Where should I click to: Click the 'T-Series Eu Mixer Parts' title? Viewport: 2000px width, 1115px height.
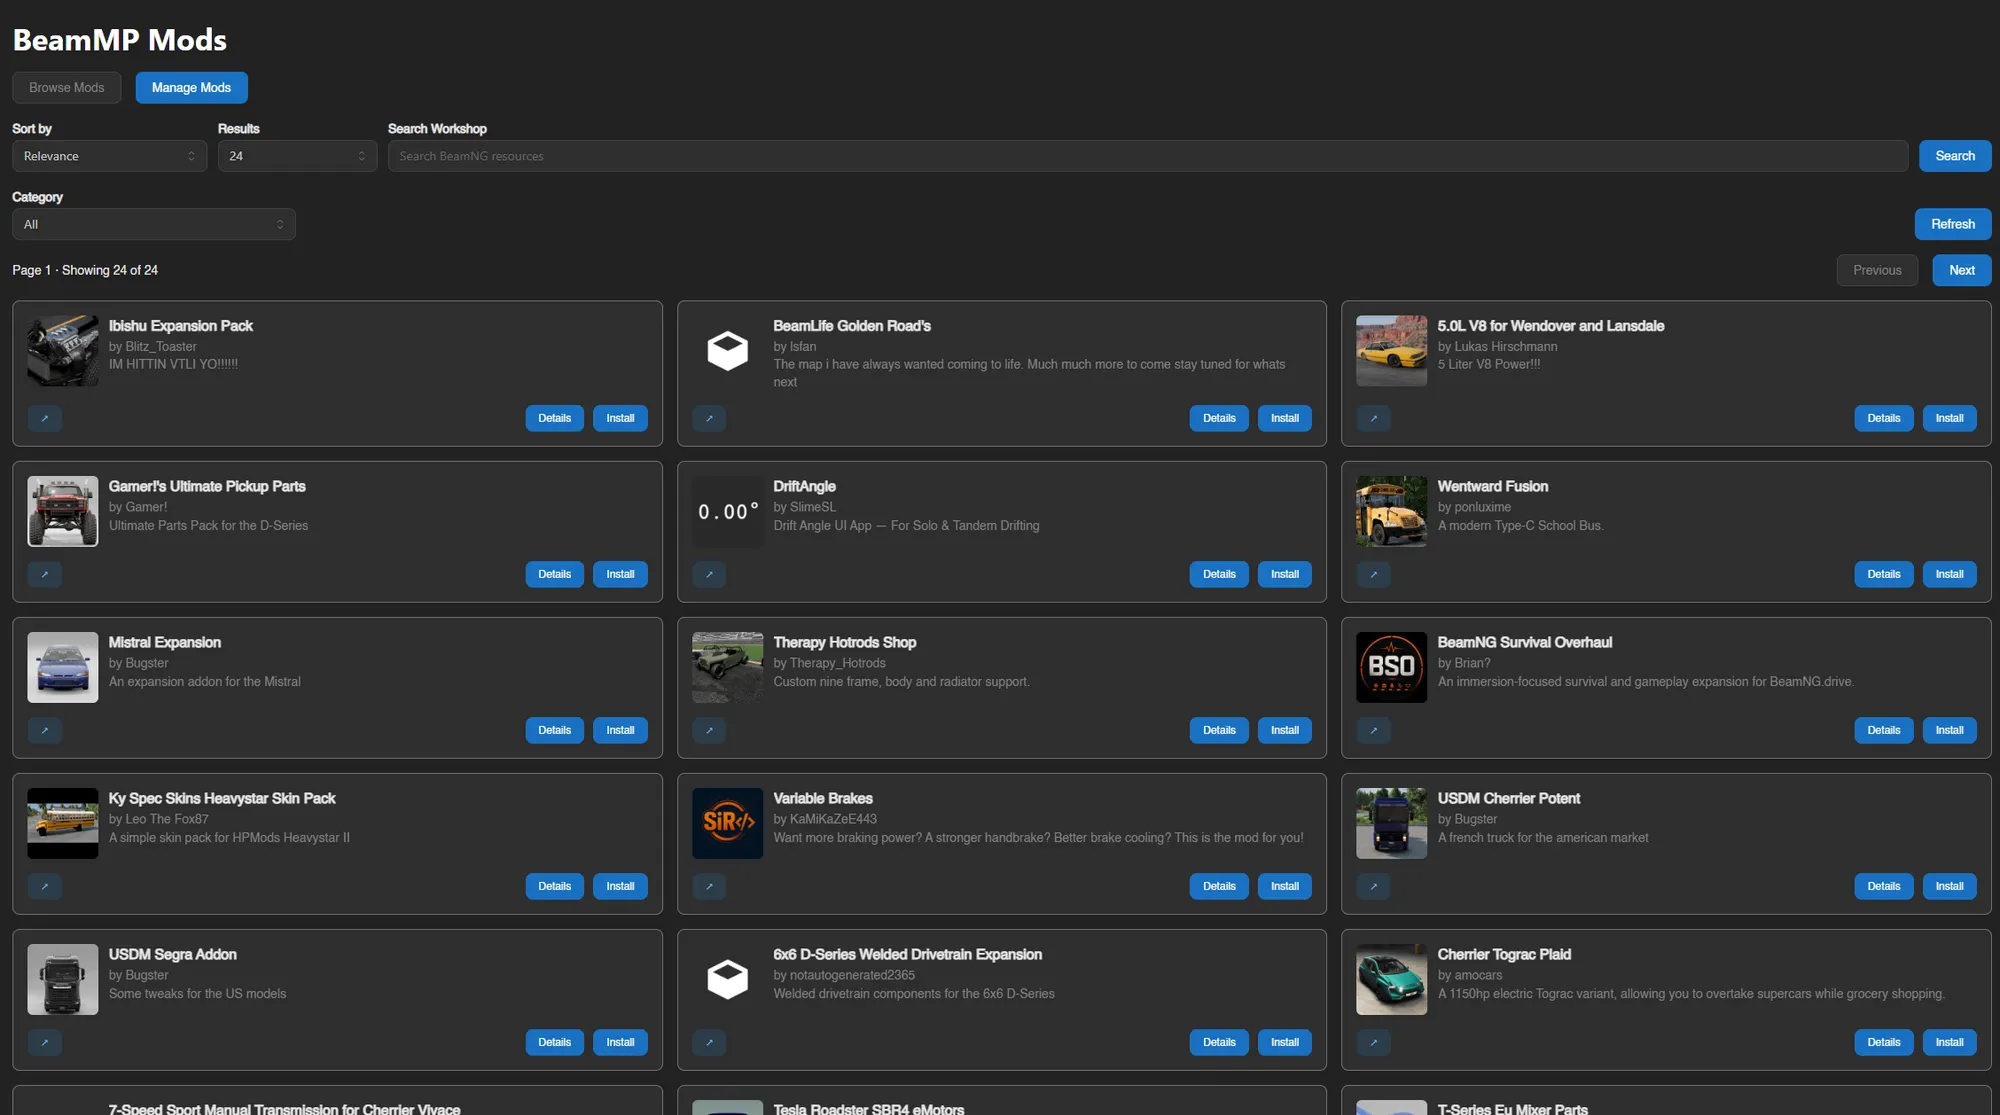point(1512,1108)
